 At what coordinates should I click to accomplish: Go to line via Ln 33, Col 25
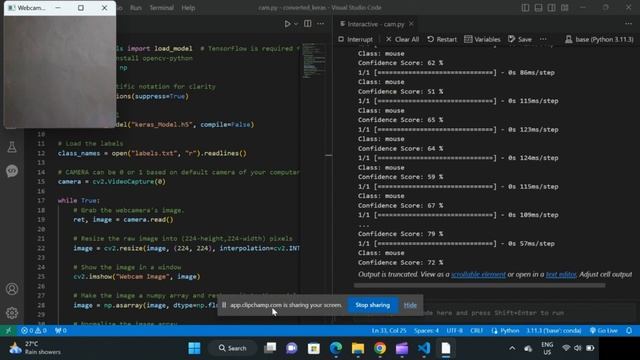click(389, 331)
